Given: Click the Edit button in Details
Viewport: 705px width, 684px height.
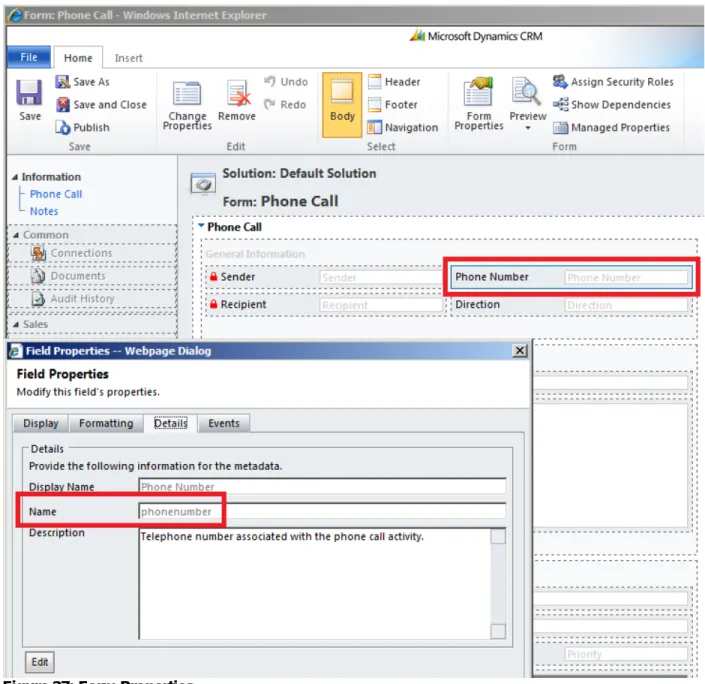Looking at the screenshot, I should click(40, 662).
